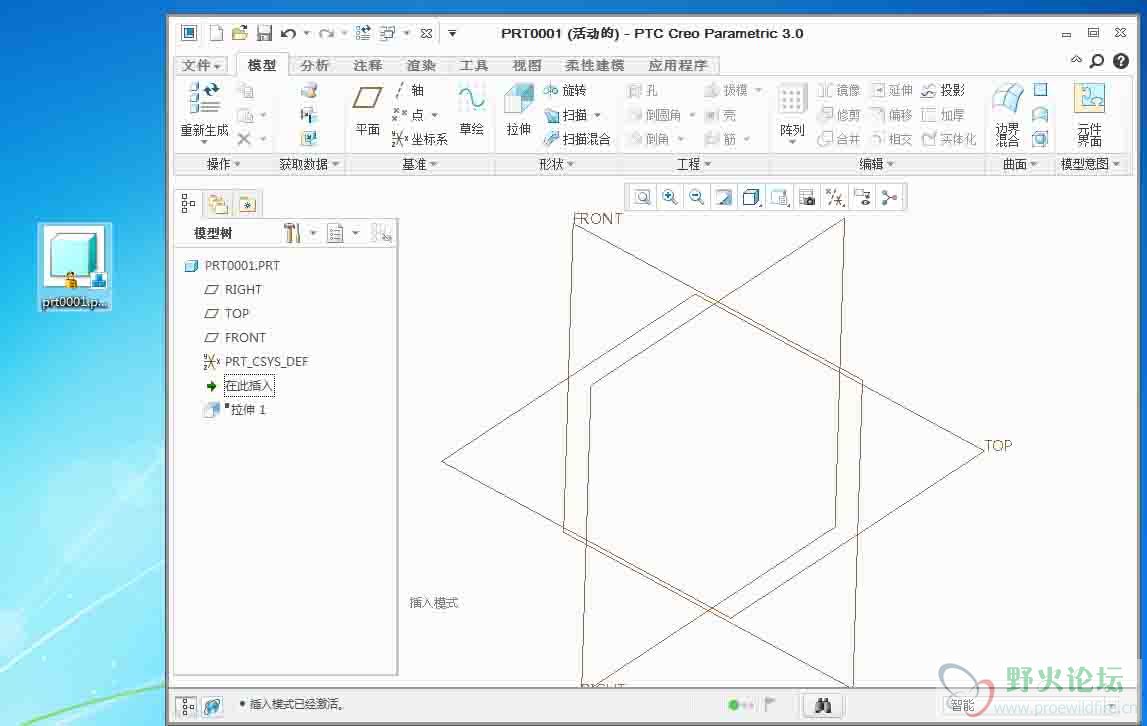Switch to the 渲染 render tab
1147x726 pixels.
point(421,65)
